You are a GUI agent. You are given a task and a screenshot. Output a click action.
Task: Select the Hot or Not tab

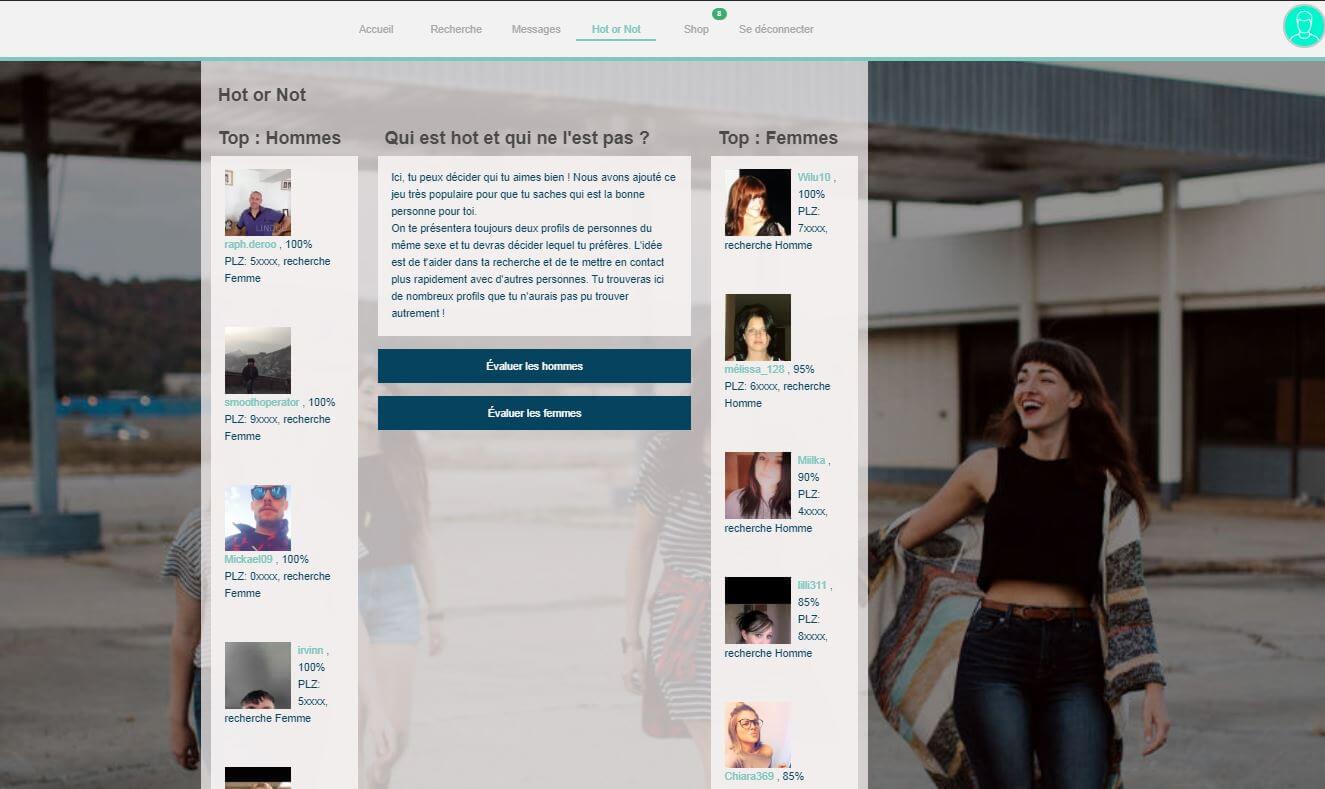pos(616,29)
